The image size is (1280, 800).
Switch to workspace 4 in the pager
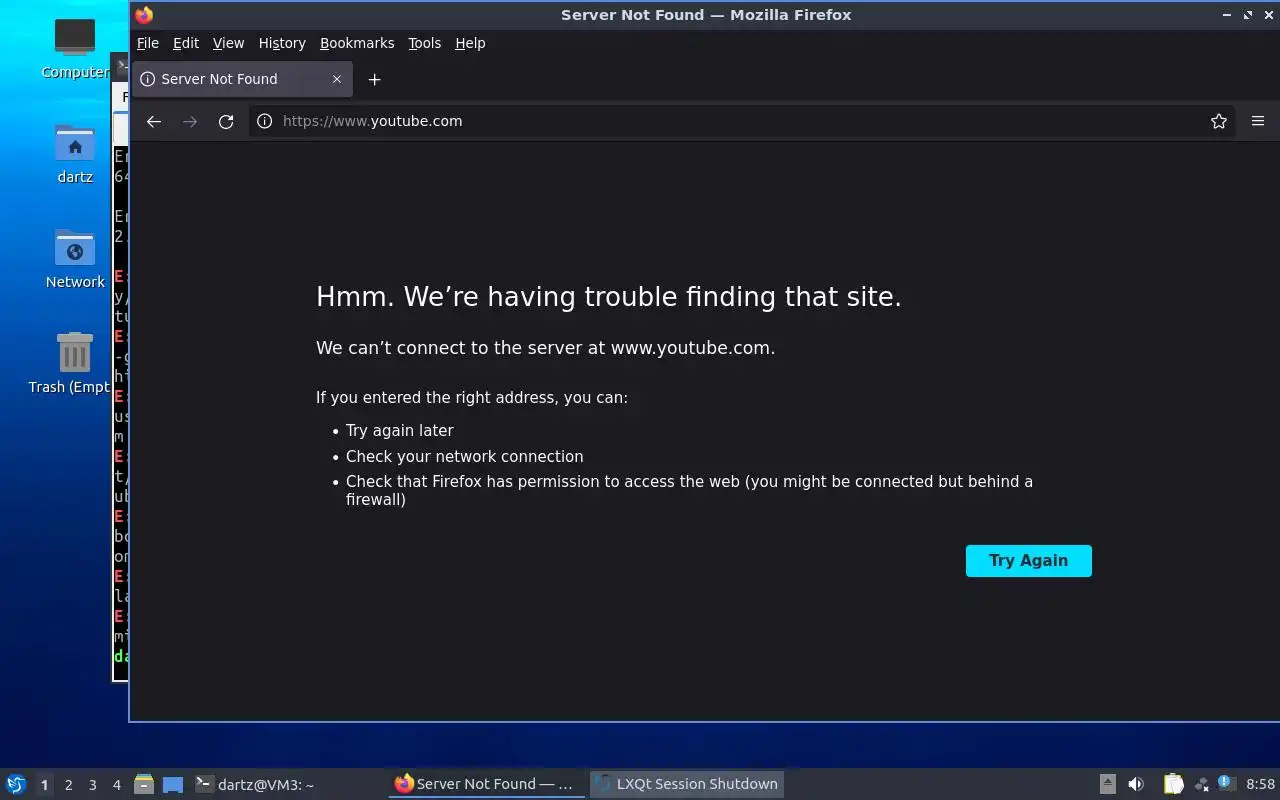coord(116,785)
